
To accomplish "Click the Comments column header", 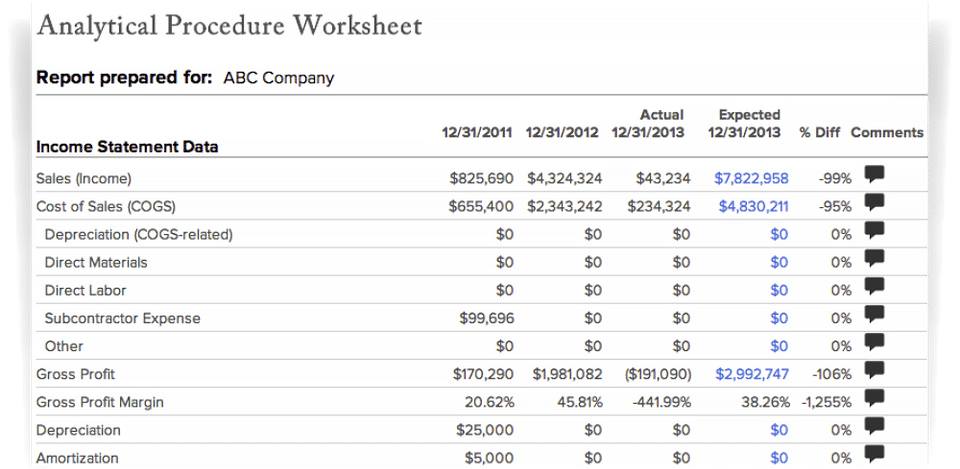I will (887, 133).
